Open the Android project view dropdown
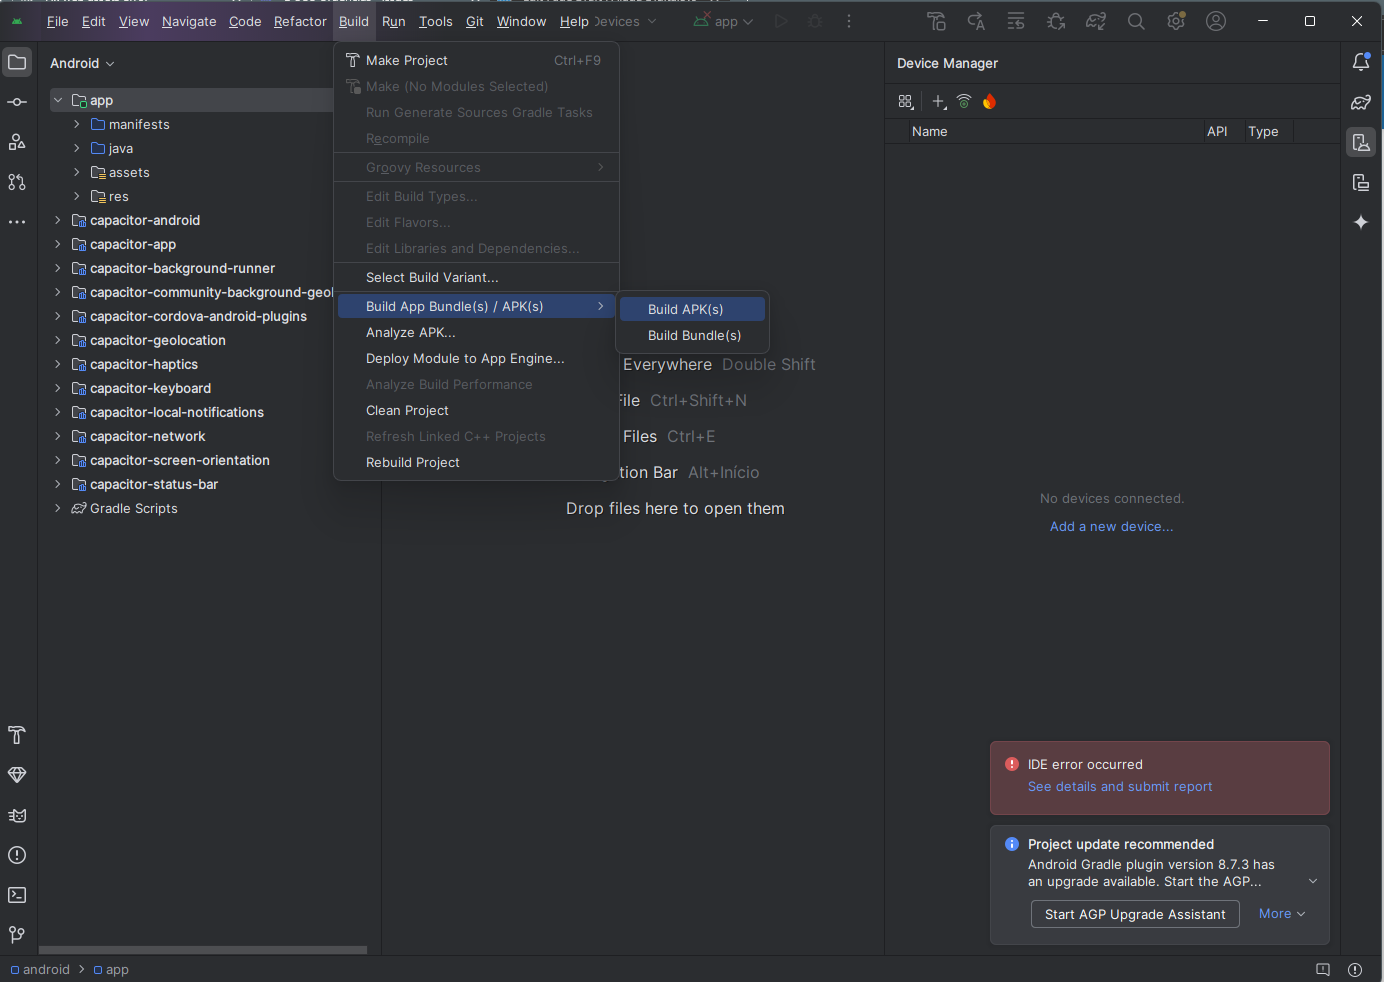Image resolution: width=1384 pixels, height=982 pixels. 82,63
